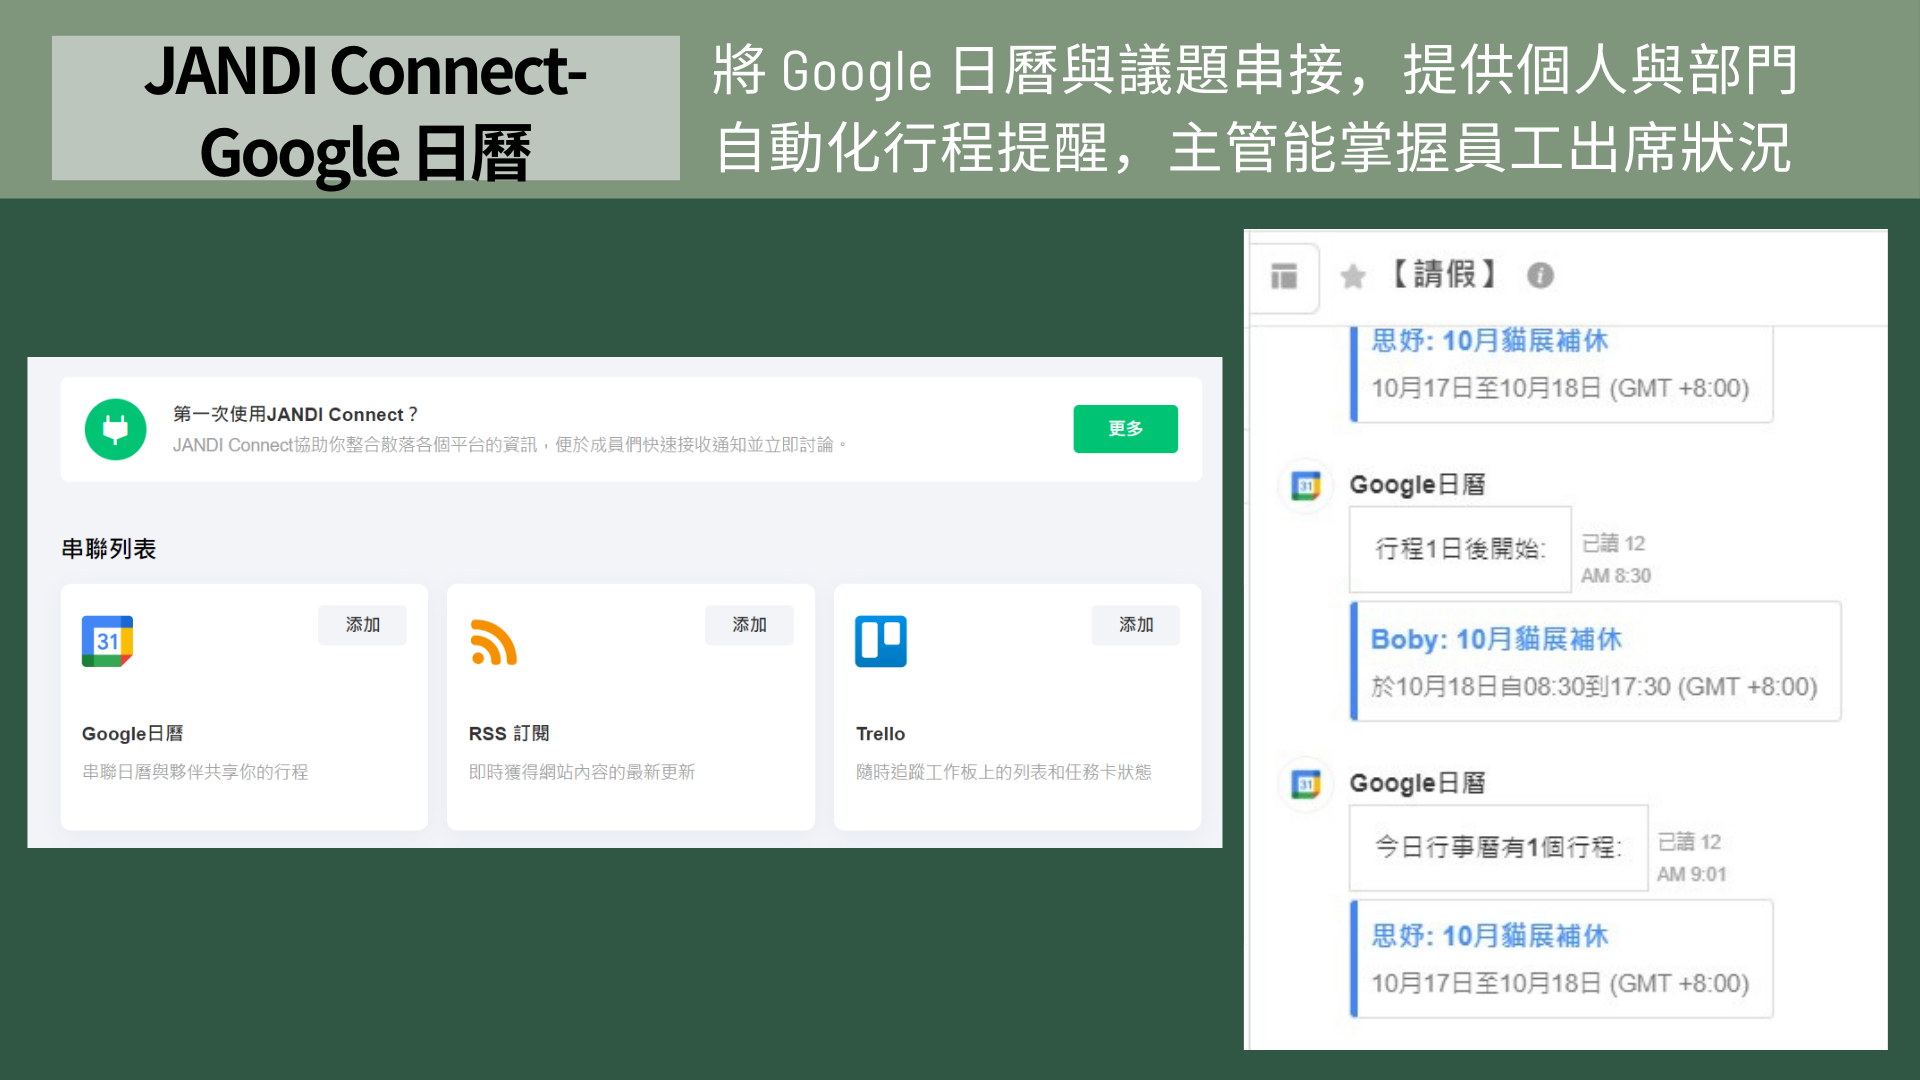The width and height of the screenshot is (1920, 1080).
Task: Open the info icon beside 【請假】
Action: (1540, 276)
